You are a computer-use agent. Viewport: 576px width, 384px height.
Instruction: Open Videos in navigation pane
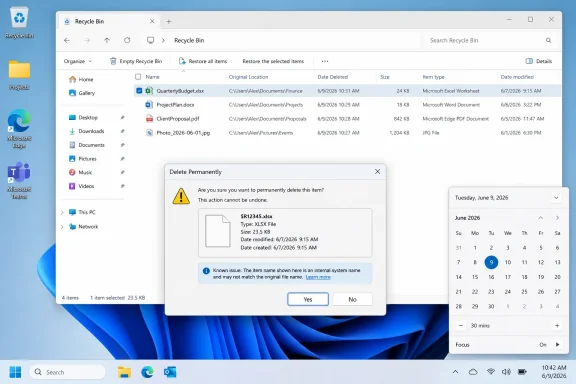[x=82, y=186]
